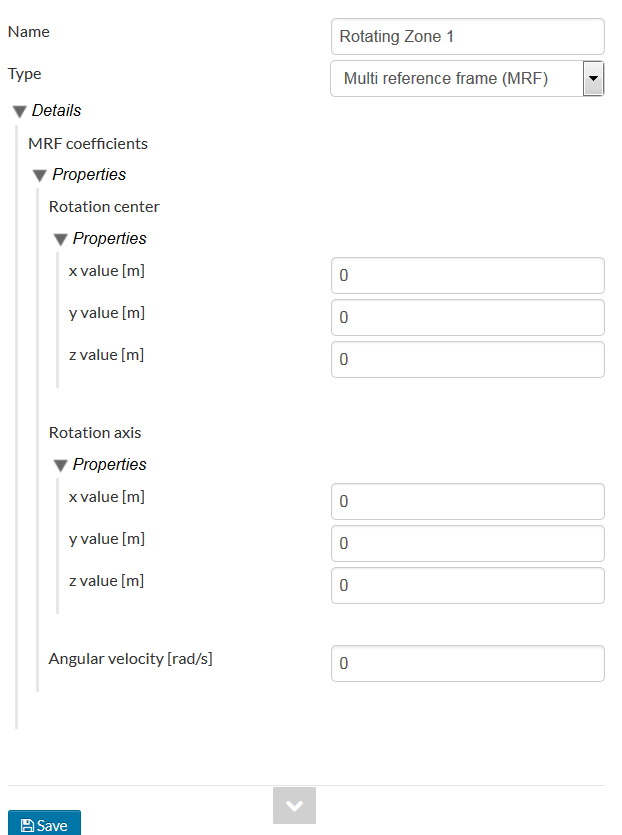Click the Save button

pos(44,824)
